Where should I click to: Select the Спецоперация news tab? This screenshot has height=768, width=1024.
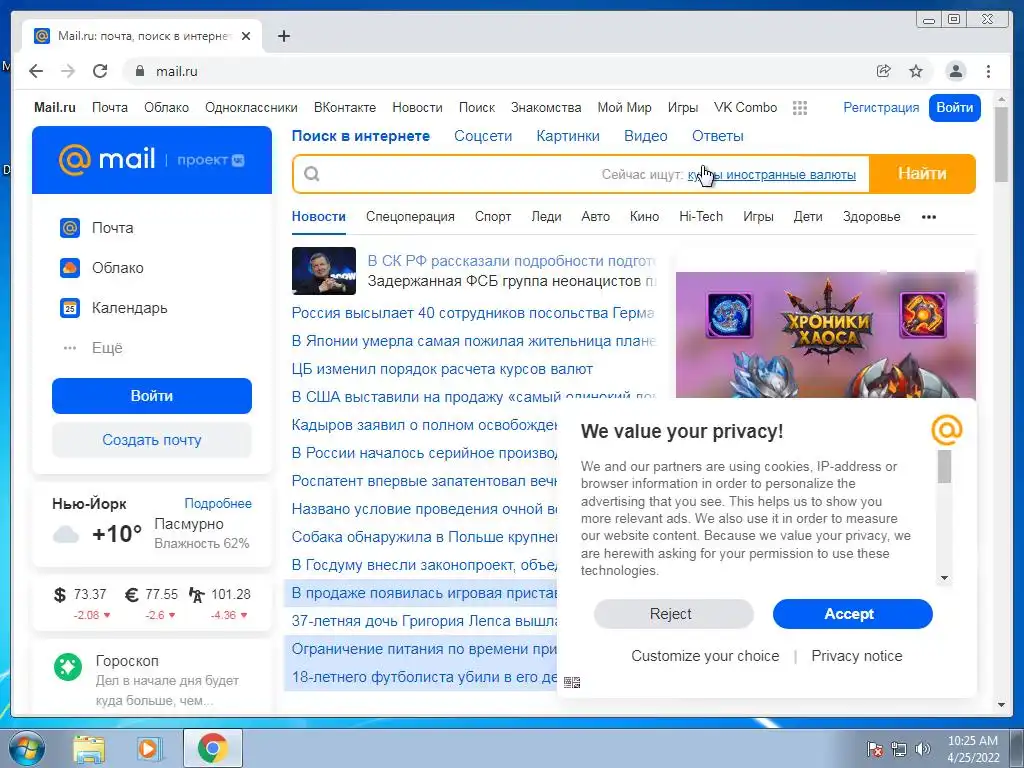pos(410,217)
